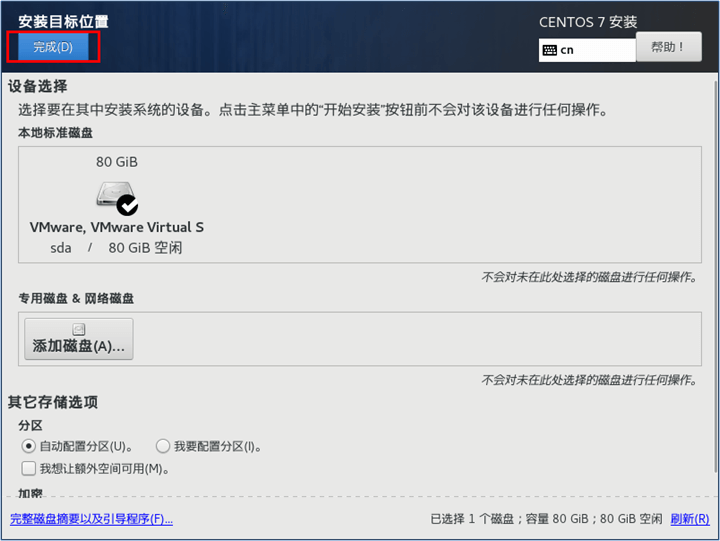
Task: Click the 安装目标位置 page title
Action: pos(63,22)
